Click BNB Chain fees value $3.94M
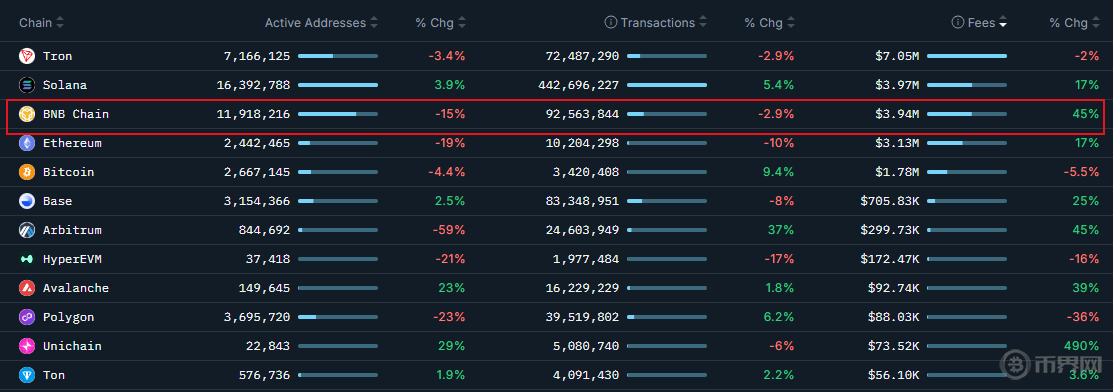The image size is (1113, 392). (x=897, y=114)
